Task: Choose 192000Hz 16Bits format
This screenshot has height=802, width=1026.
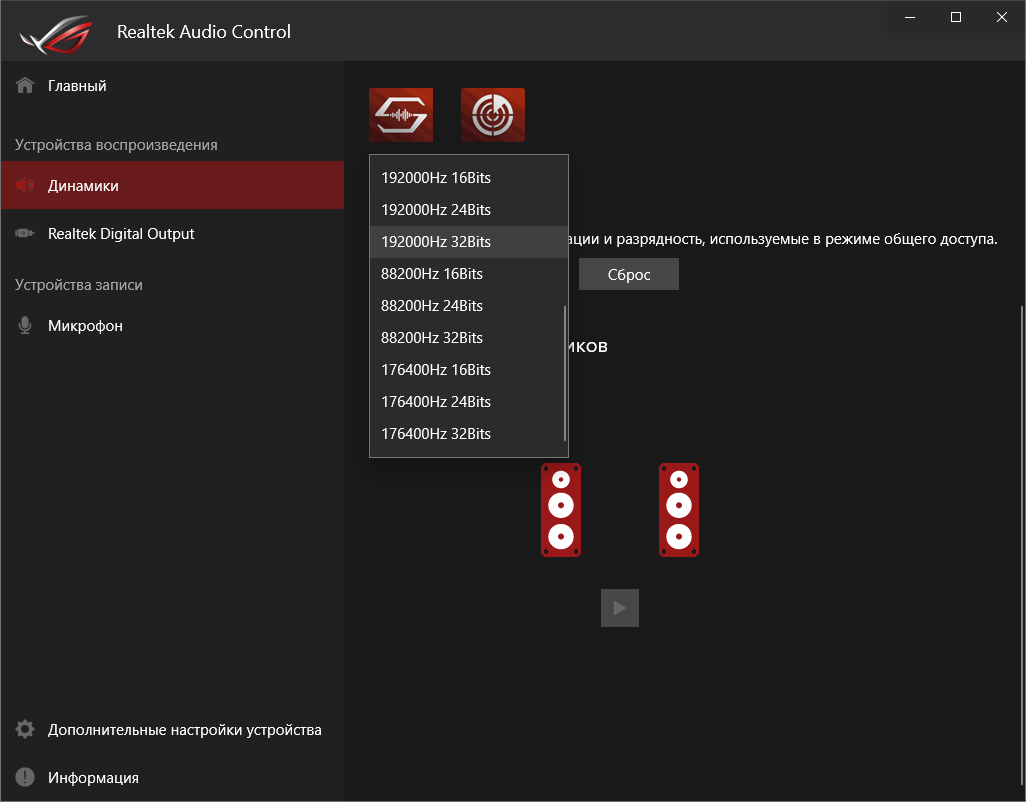Action: [x=469, y=178]
